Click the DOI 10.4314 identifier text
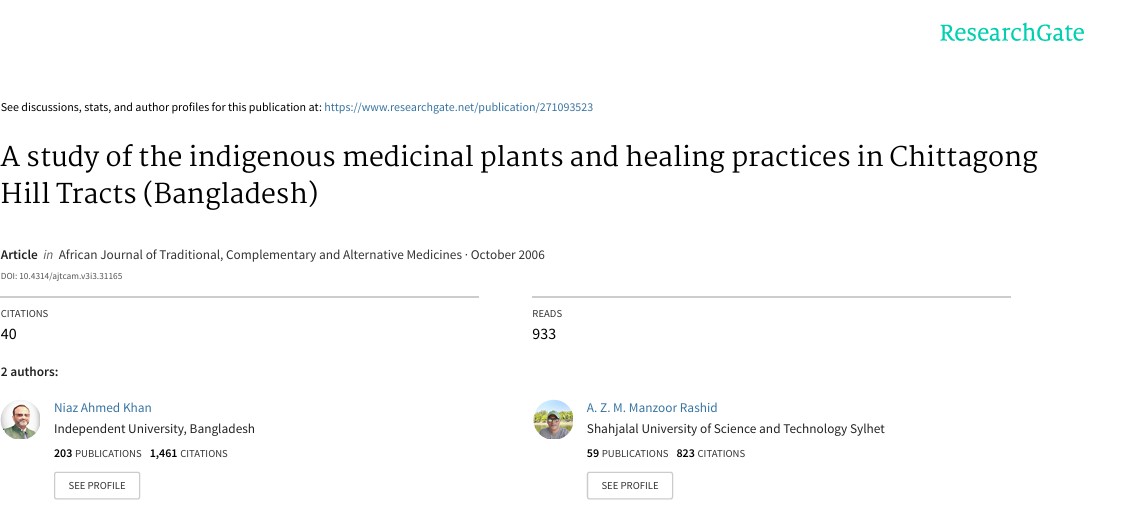1123x511 pixels. (61, 276)
